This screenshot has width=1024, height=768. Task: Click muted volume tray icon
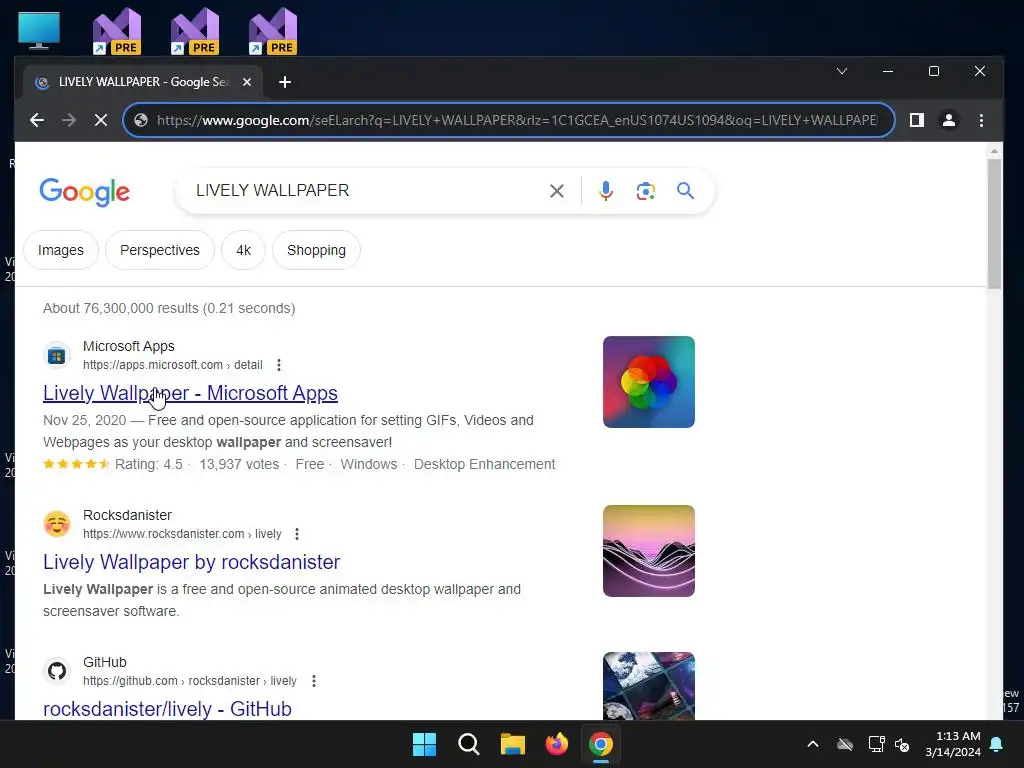[903, 744]
